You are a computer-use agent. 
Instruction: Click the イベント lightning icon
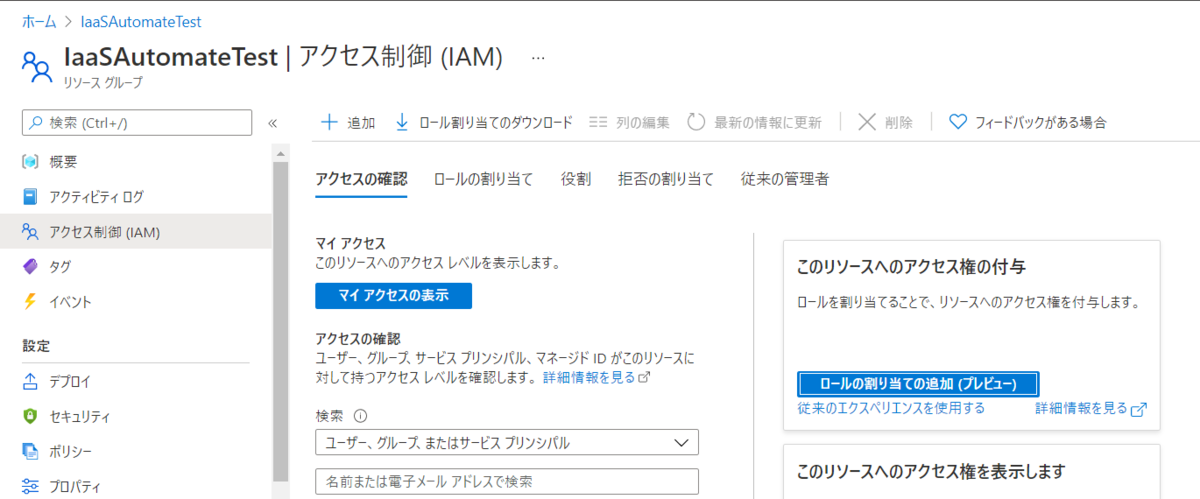(30, 302)
